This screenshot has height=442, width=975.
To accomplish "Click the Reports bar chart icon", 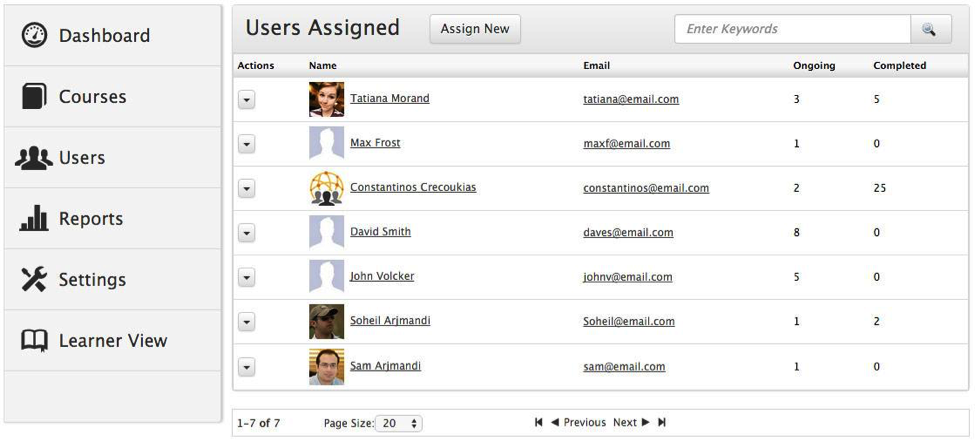I will [34, 219].
